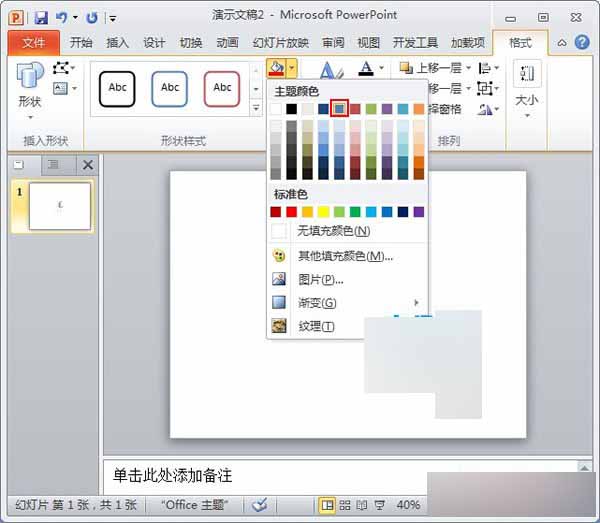Click the Undo arrow icon
The width and height of the screenshot is (600, 523).
point(61,17)
